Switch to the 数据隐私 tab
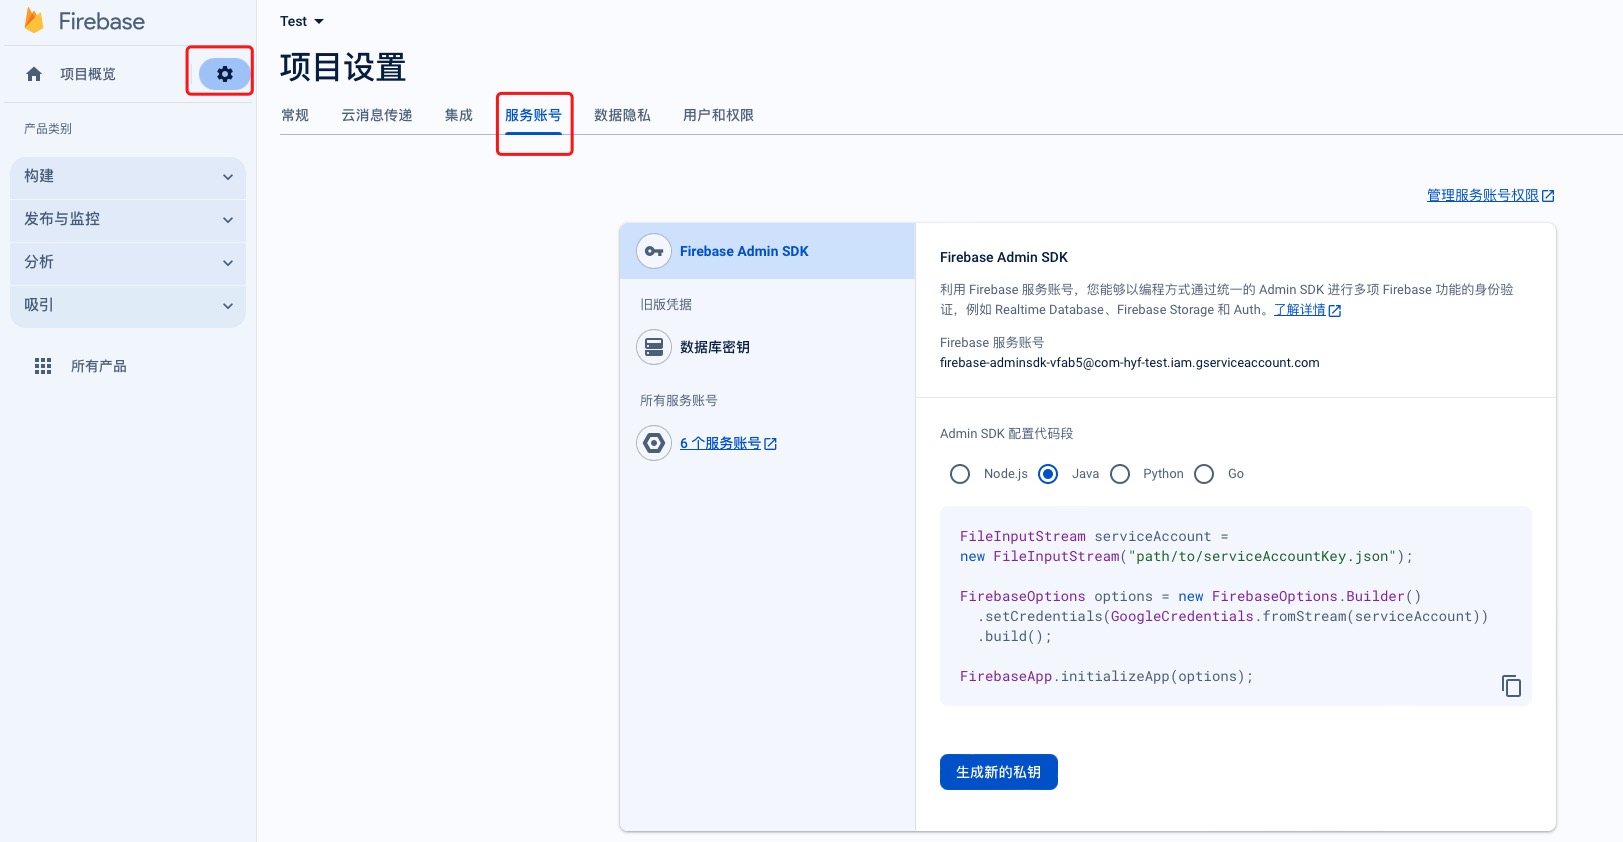 pos(622,115)
